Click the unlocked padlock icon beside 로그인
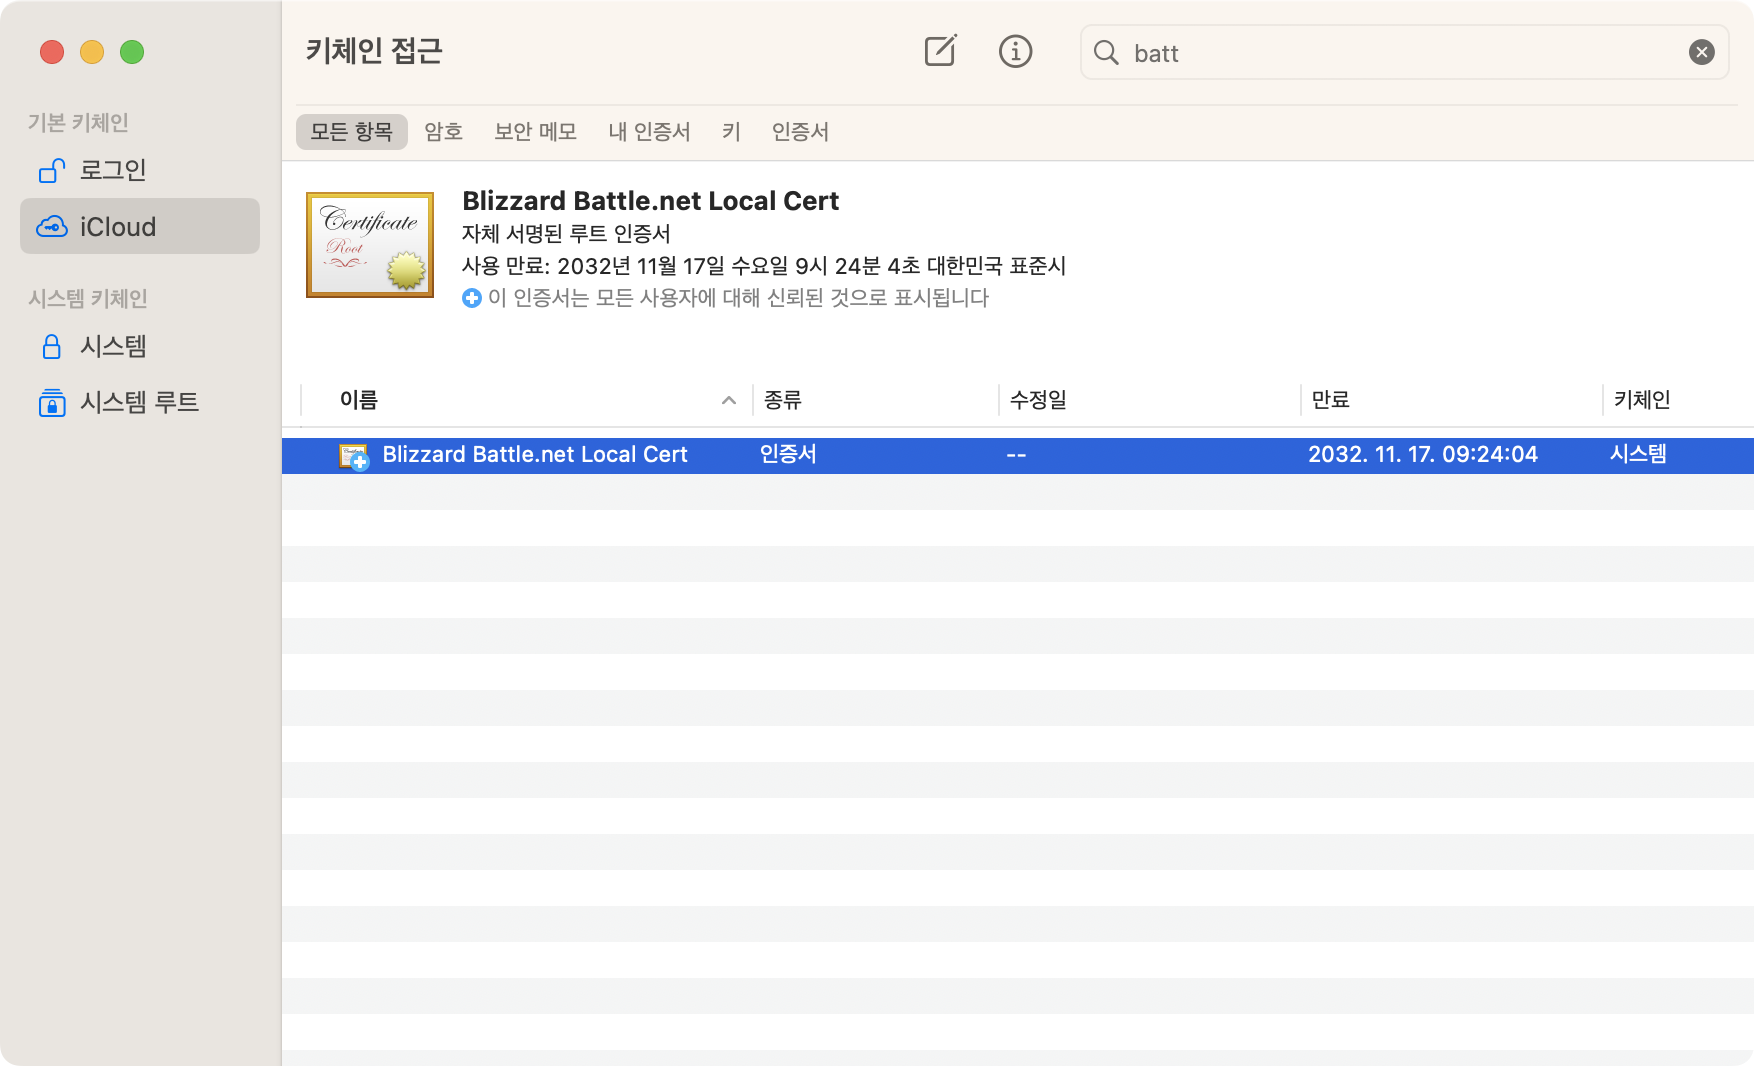 click(x=52, y=171)
